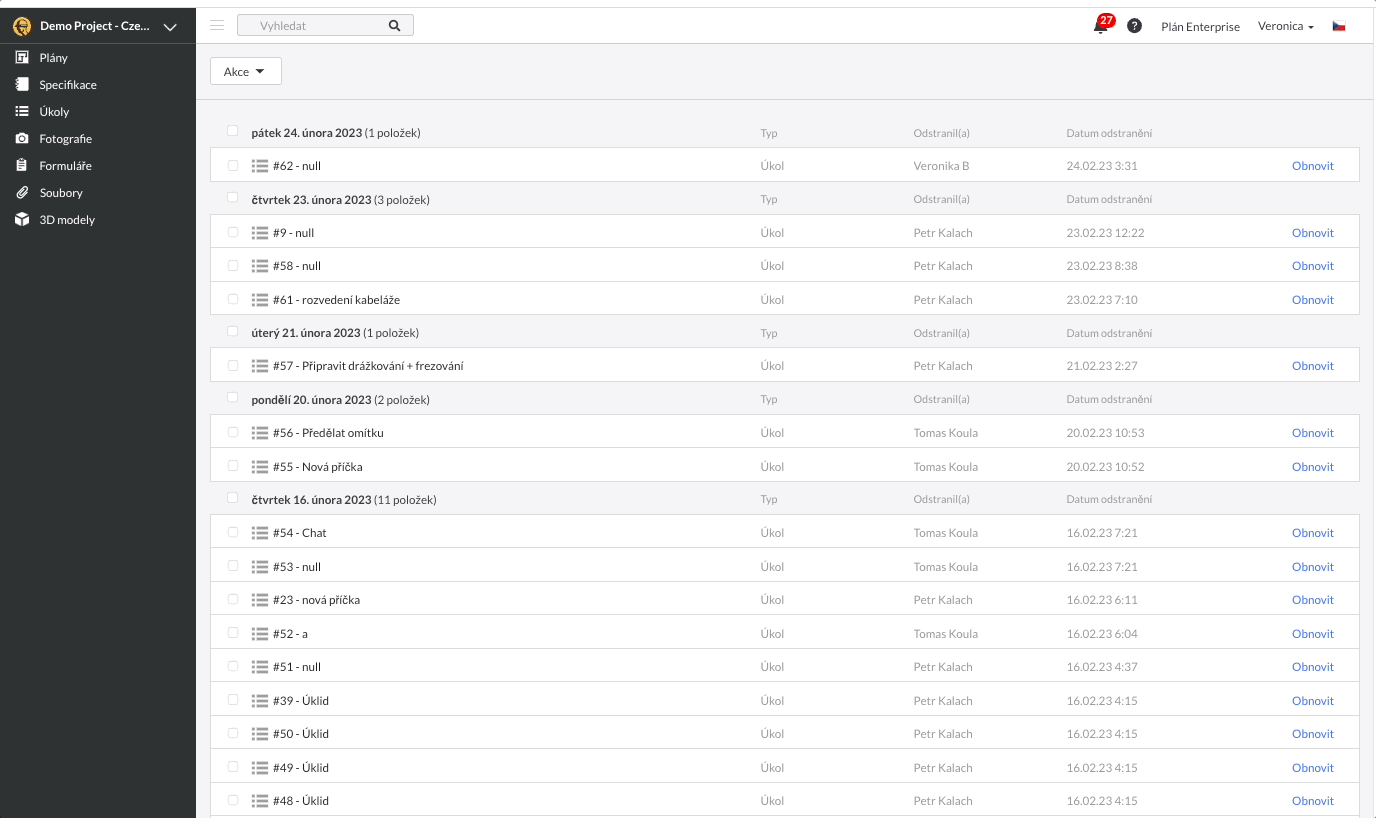This screenshot has height=818, width=1376.
Task: Click the search magnifying glass icon
Action: tap(394, 26)
